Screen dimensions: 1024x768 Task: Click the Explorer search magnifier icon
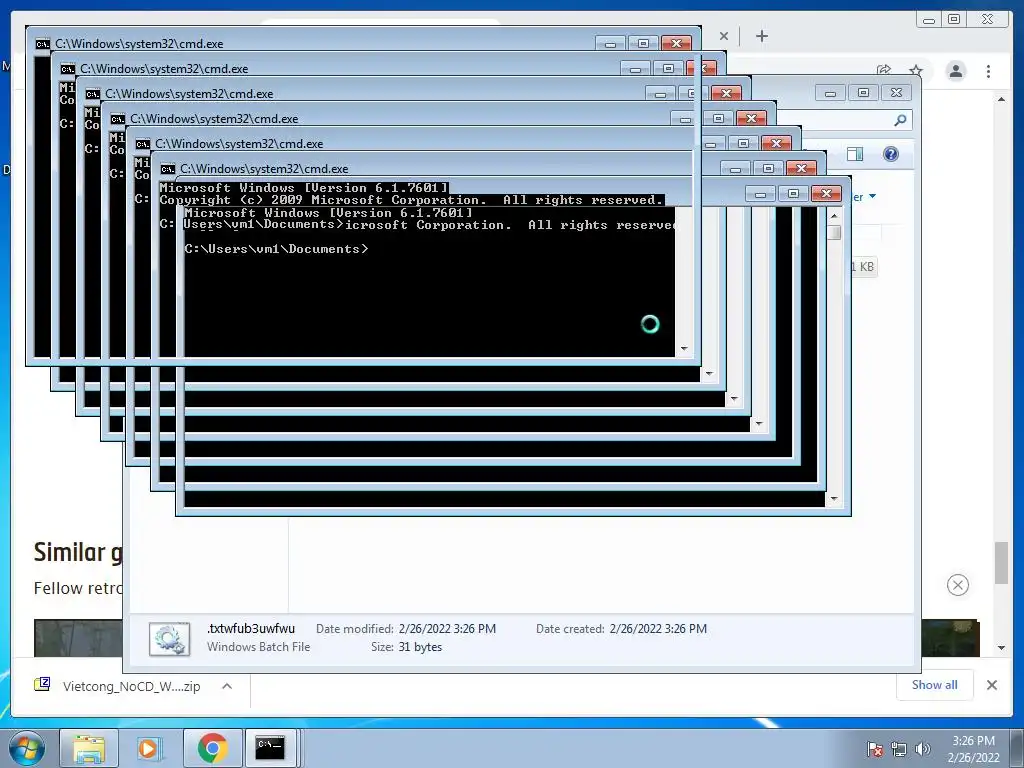(x=900, y=120)
